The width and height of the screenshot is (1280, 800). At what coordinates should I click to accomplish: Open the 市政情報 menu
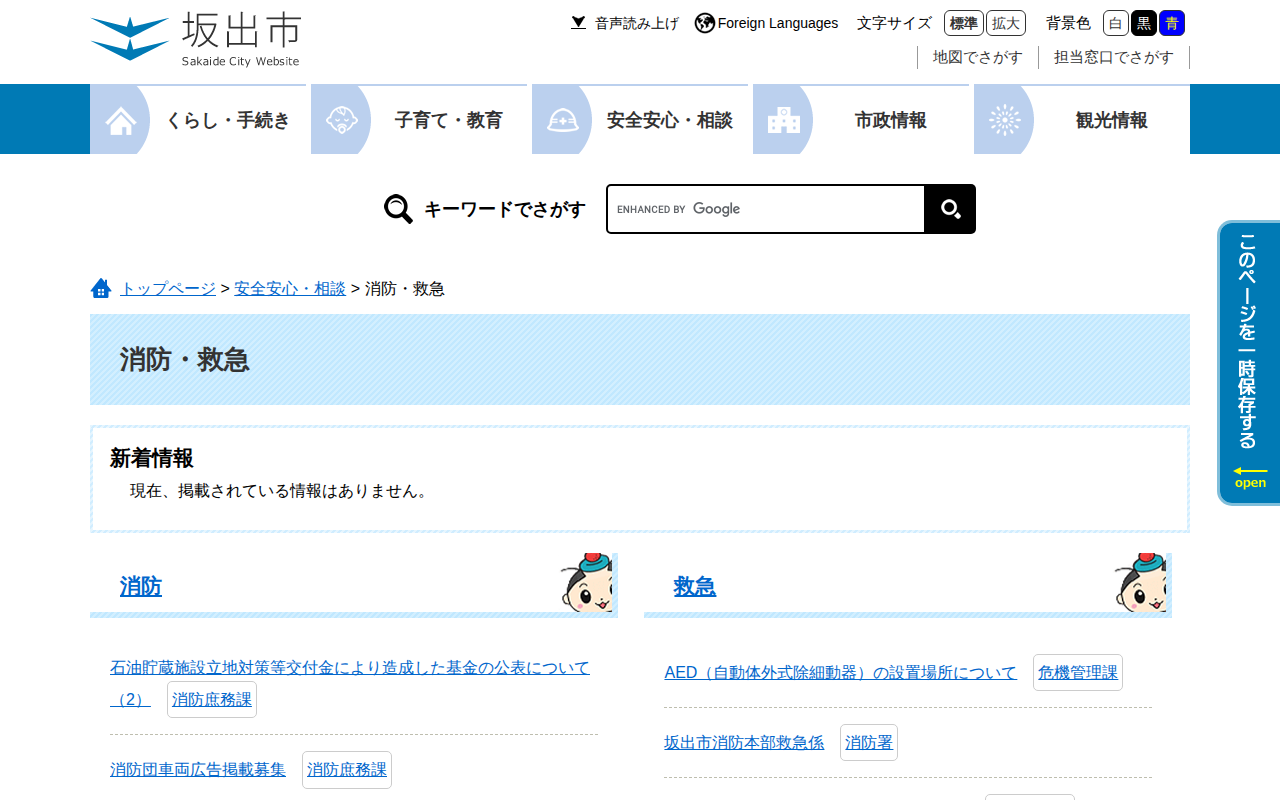[x=861, y=120]
